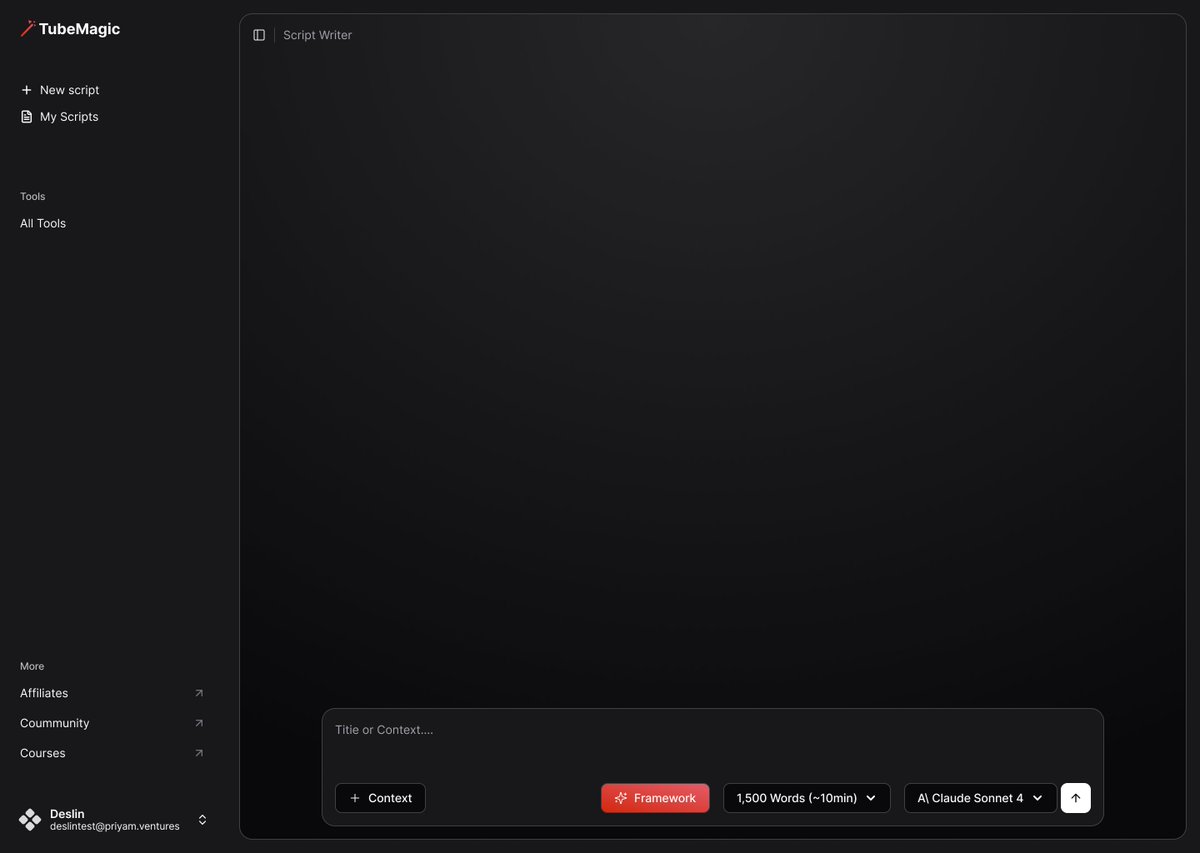Click the external arrow icon next to Affiliates
This screenshot has width=1200, height=853.
tap(199, 693)
